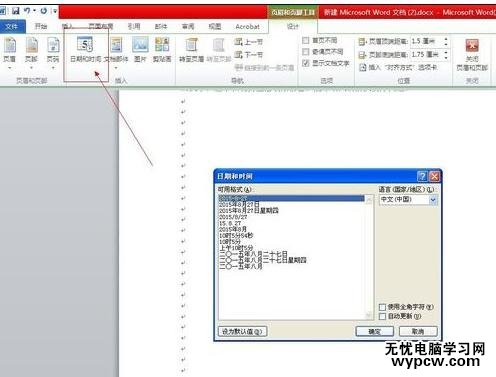496x377 pixels.
Task: Select time format "上午10时5分"
Action: click(x=236, y=248)
